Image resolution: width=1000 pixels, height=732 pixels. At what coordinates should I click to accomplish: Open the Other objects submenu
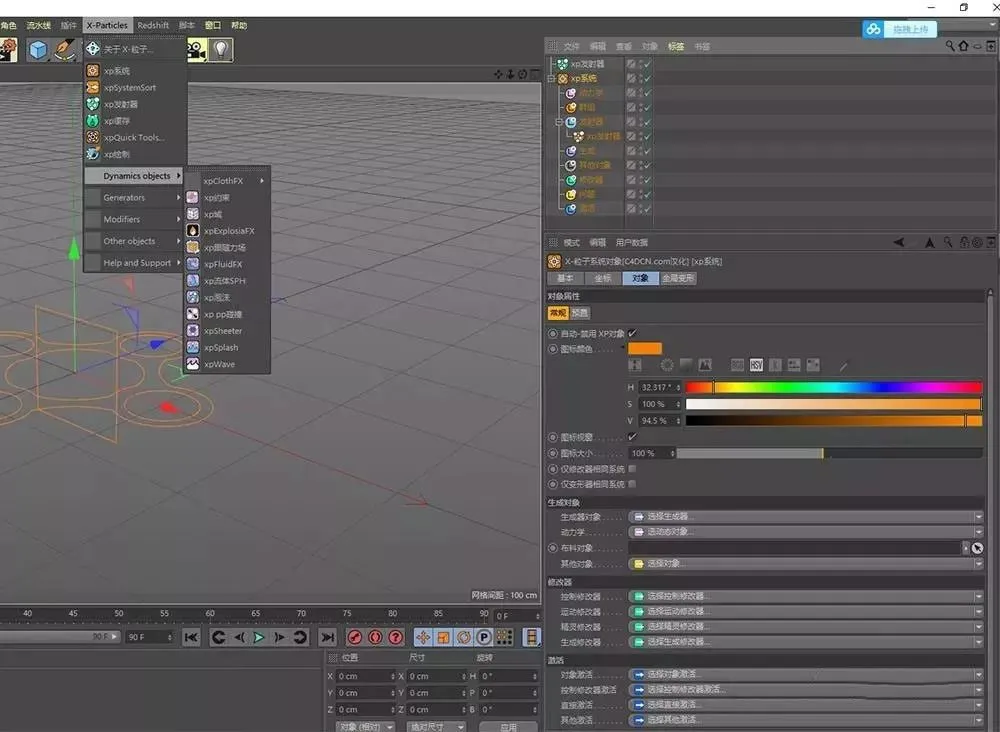click(x=133, y=241)
